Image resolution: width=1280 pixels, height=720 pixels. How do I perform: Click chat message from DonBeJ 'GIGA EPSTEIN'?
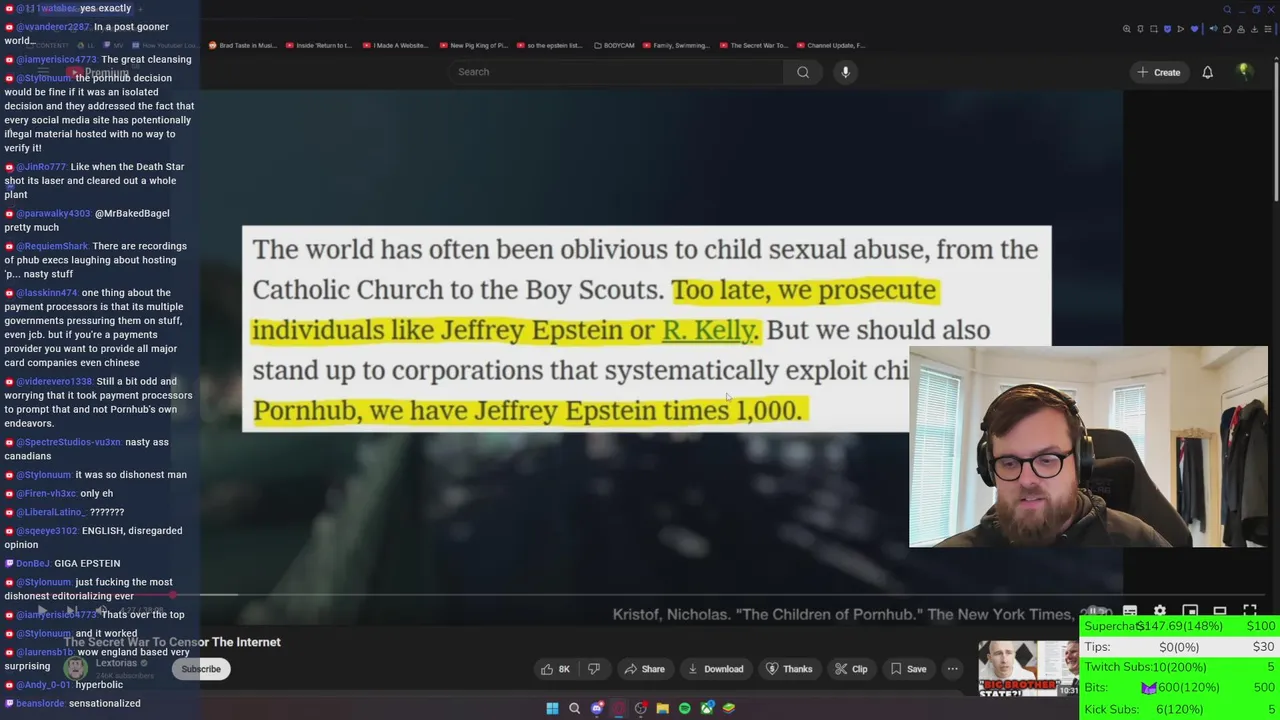coord(63,563)
